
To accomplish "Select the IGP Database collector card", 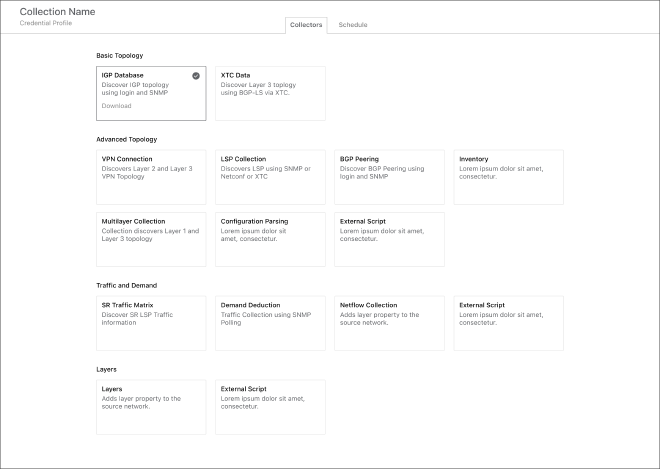I will click(151, 93).
